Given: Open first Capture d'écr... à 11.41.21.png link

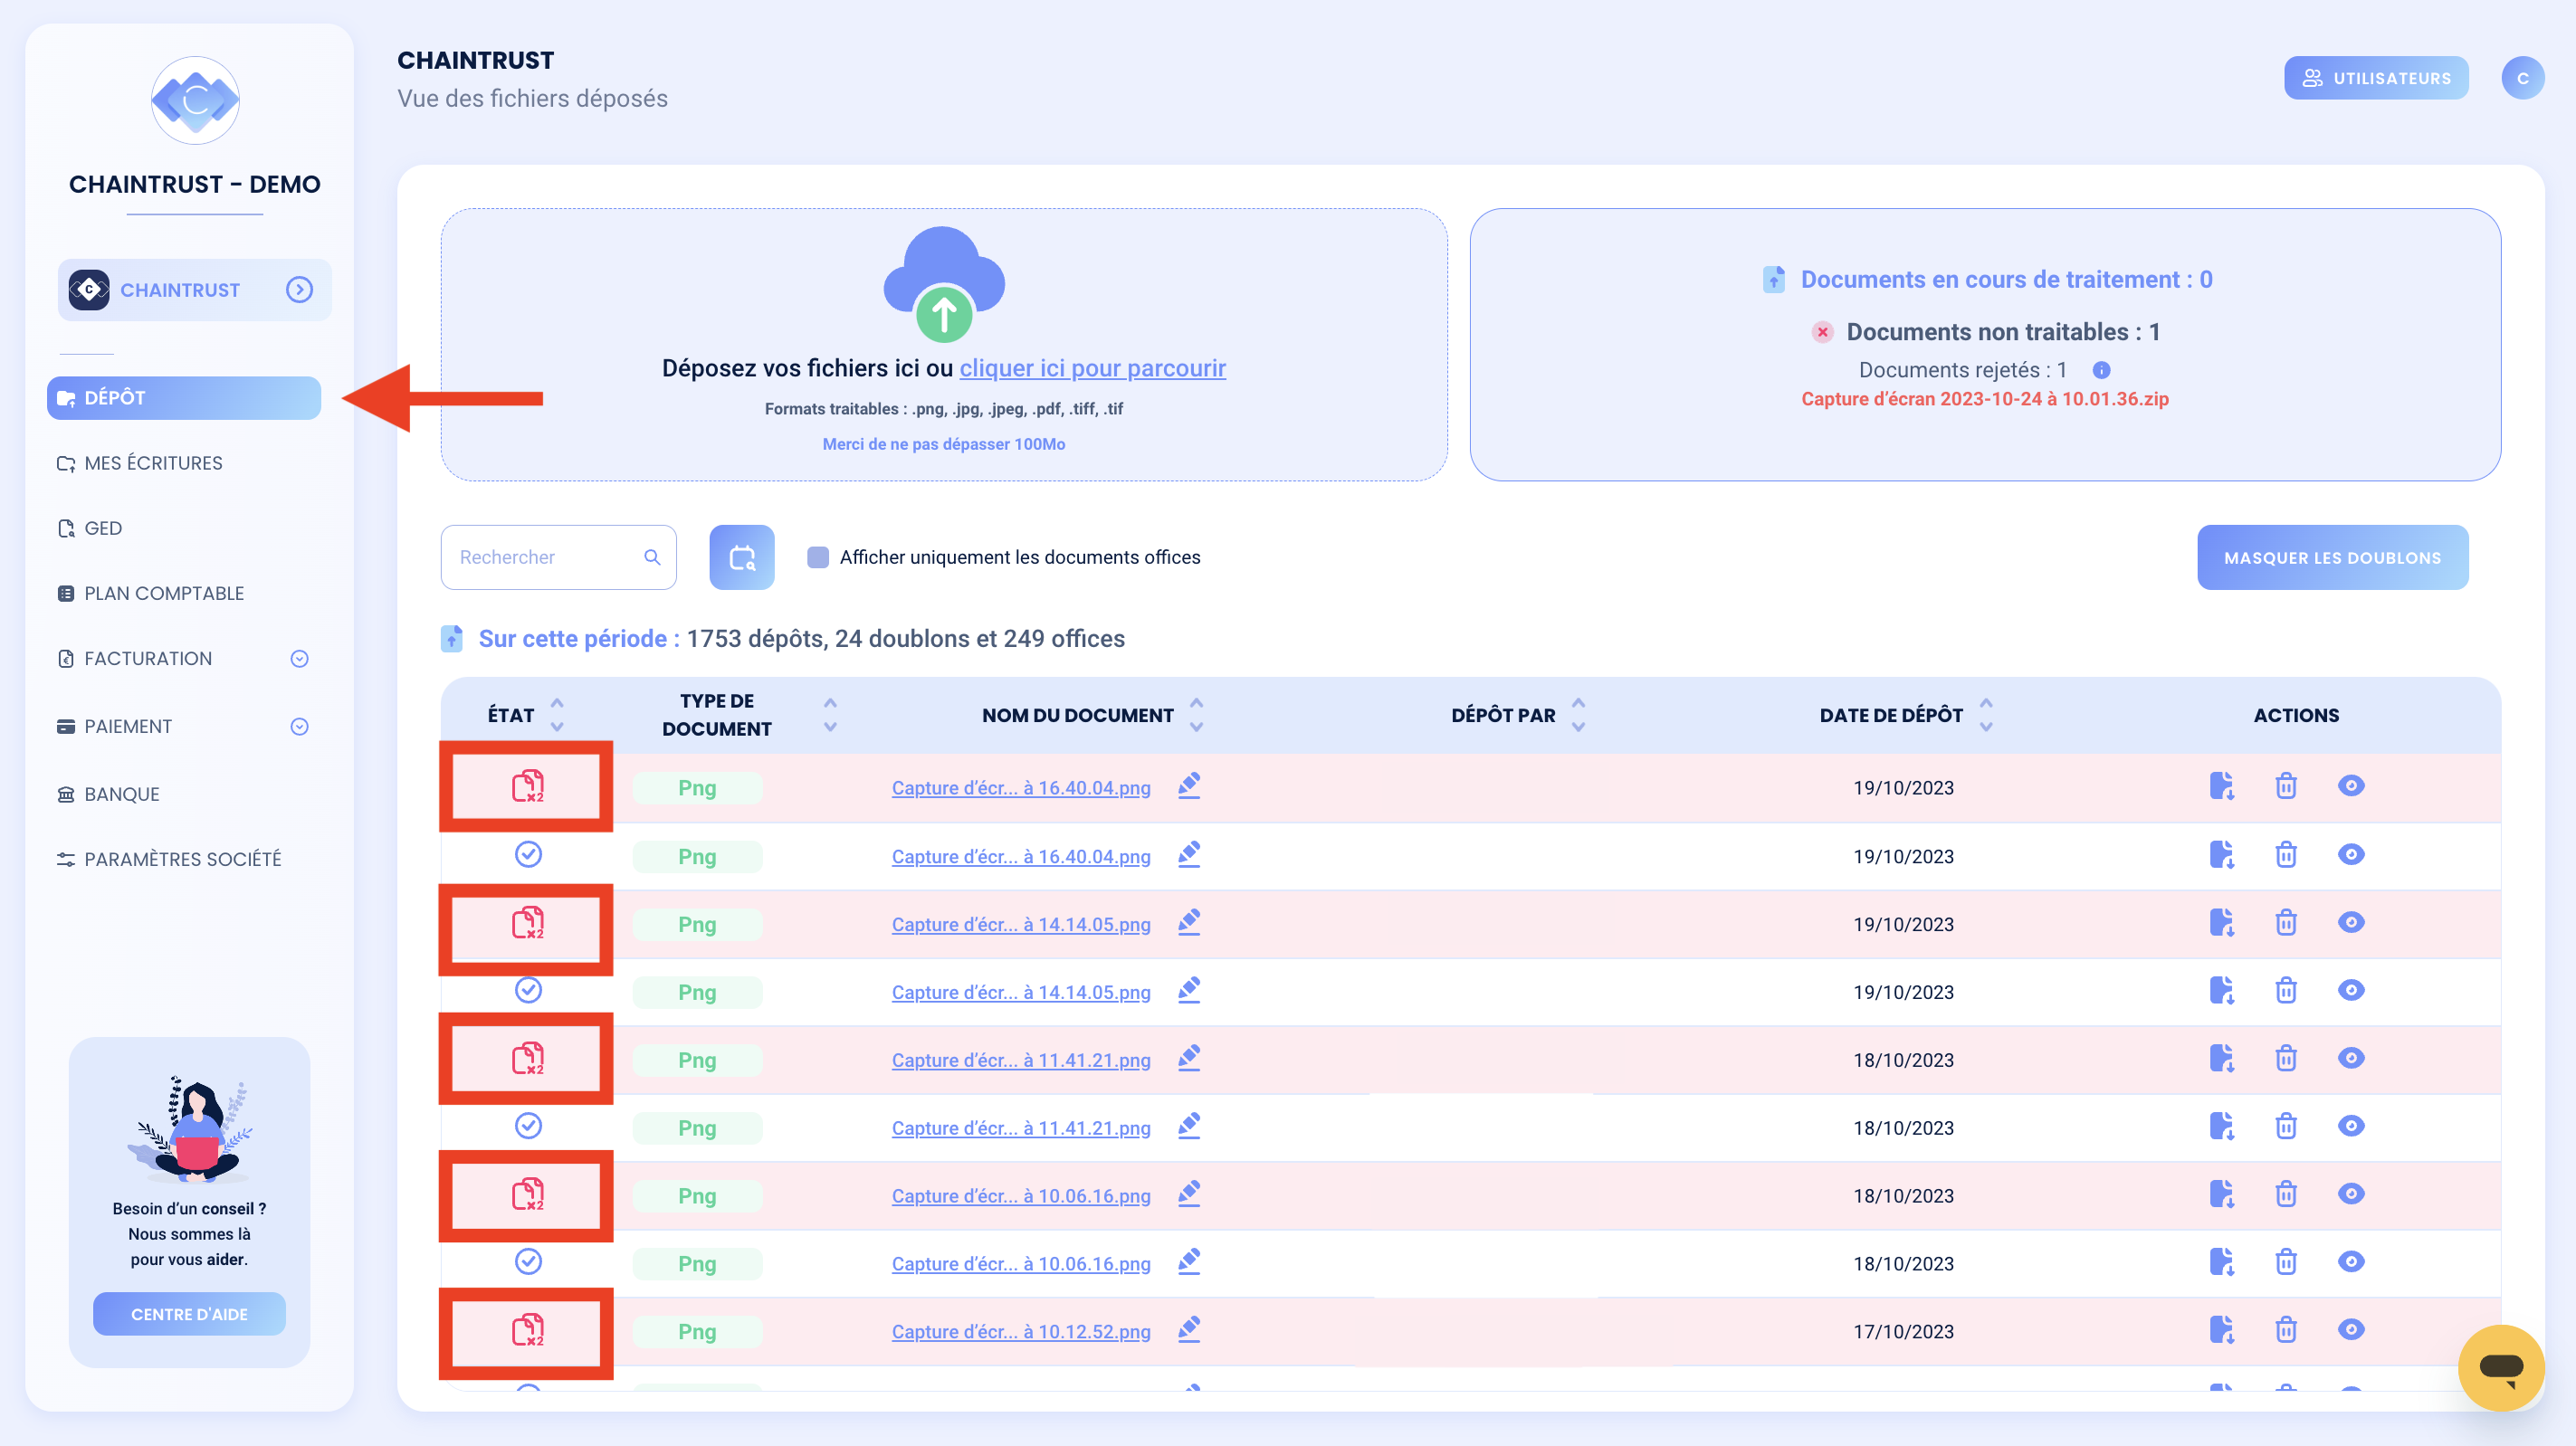Looking at the screenshot, I should coord(1020,1061).
